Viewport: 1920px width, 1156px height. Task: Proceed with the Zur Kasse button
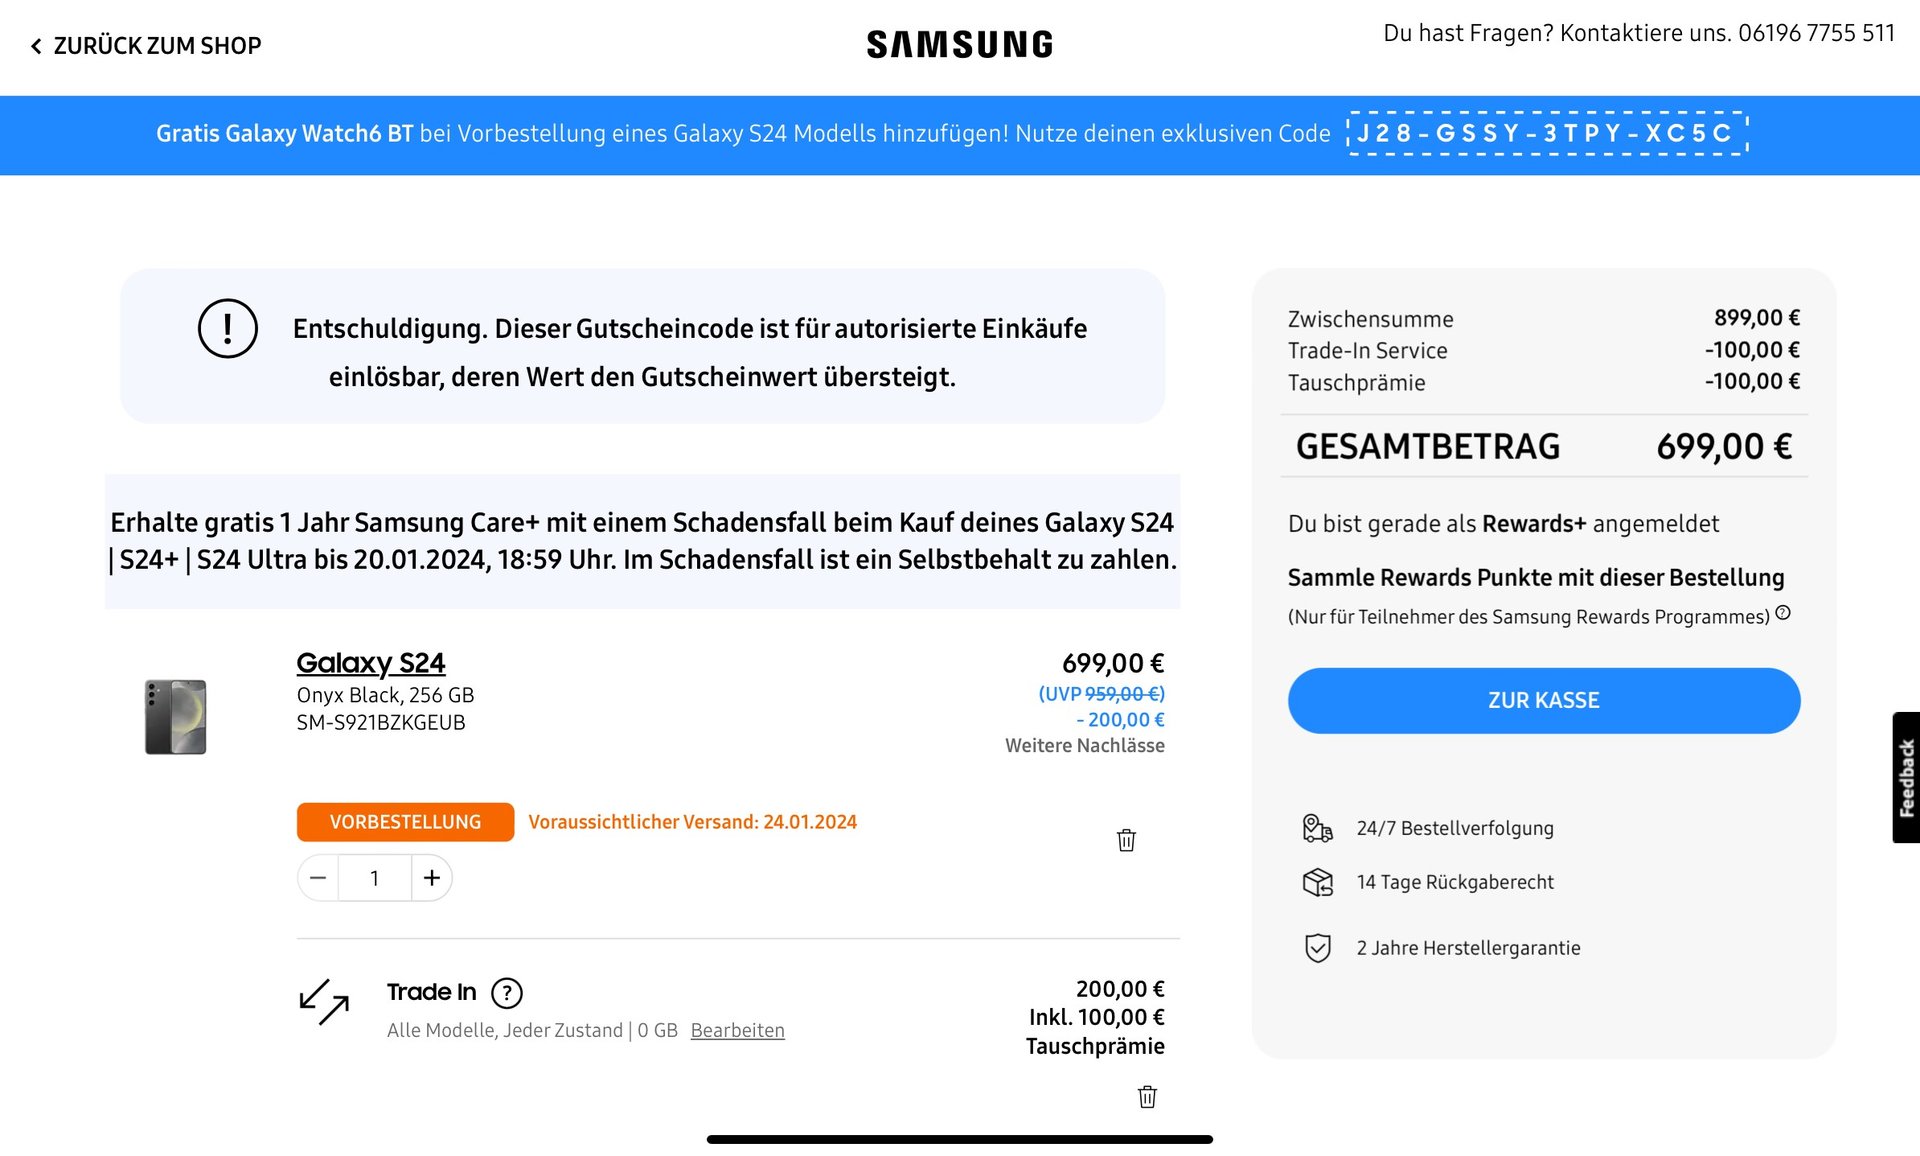[1543, 700]
